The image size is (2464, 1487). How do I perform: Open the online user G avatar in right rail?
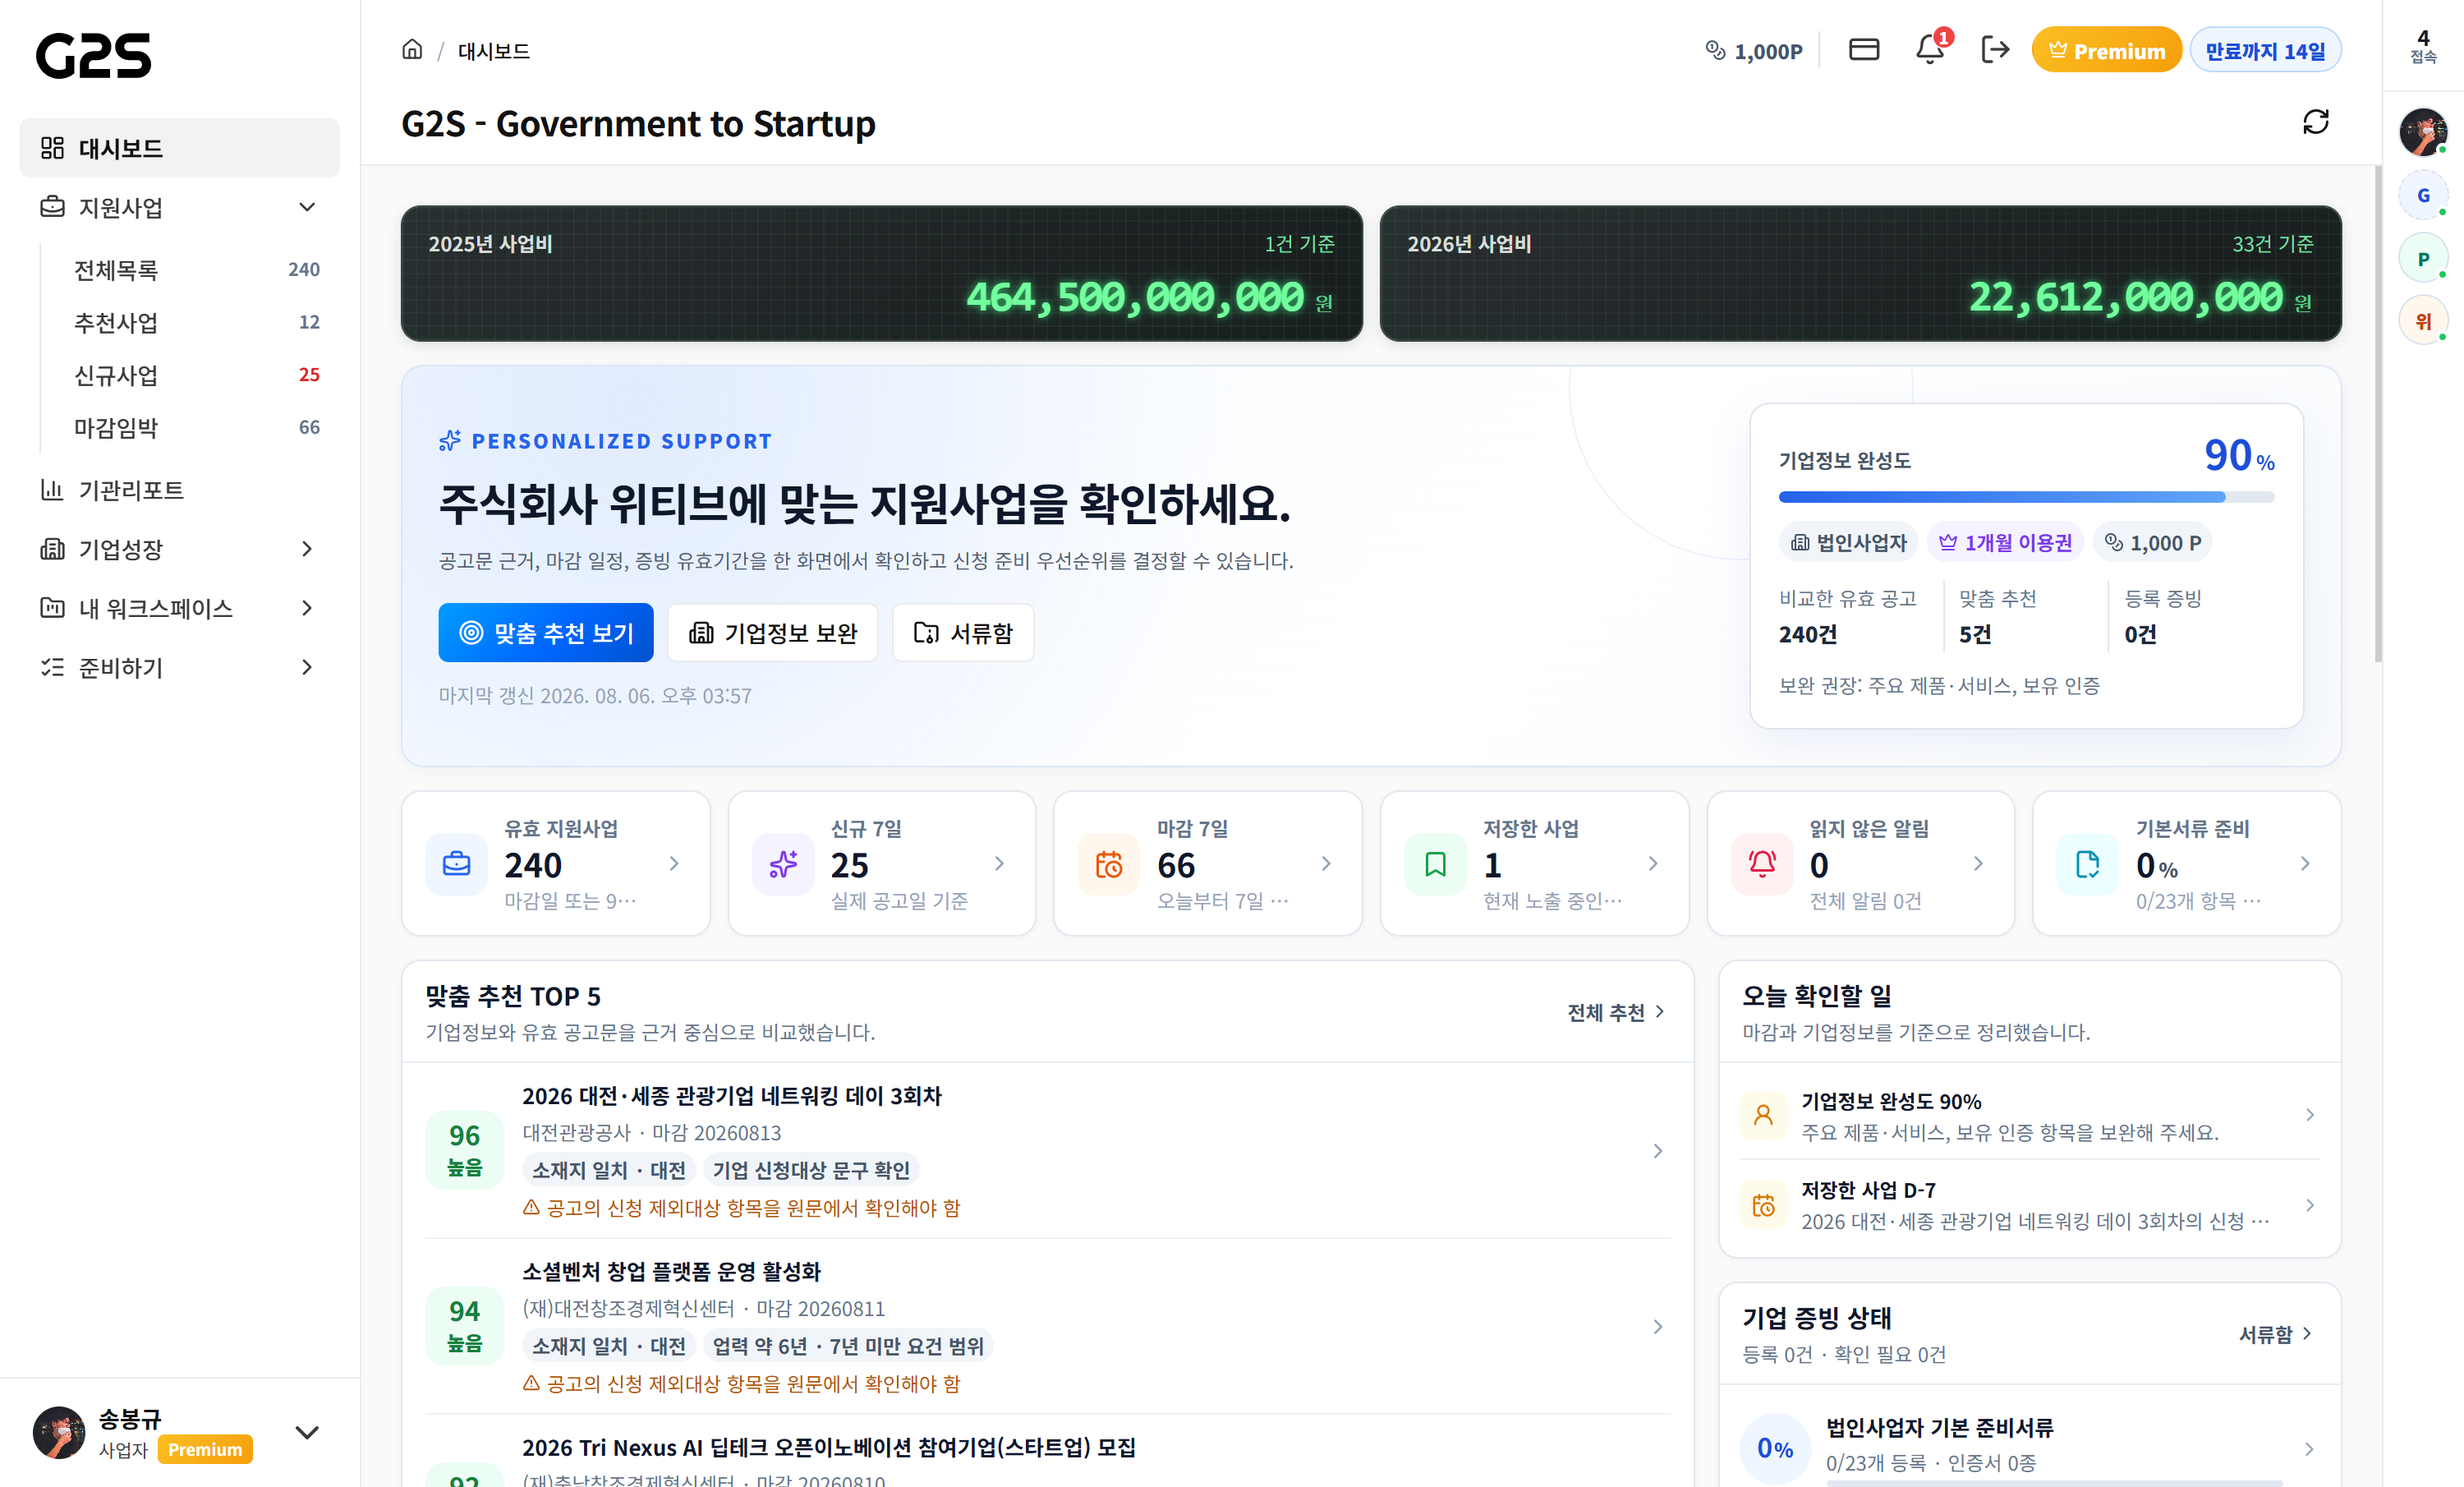(x=2423, y=195)
